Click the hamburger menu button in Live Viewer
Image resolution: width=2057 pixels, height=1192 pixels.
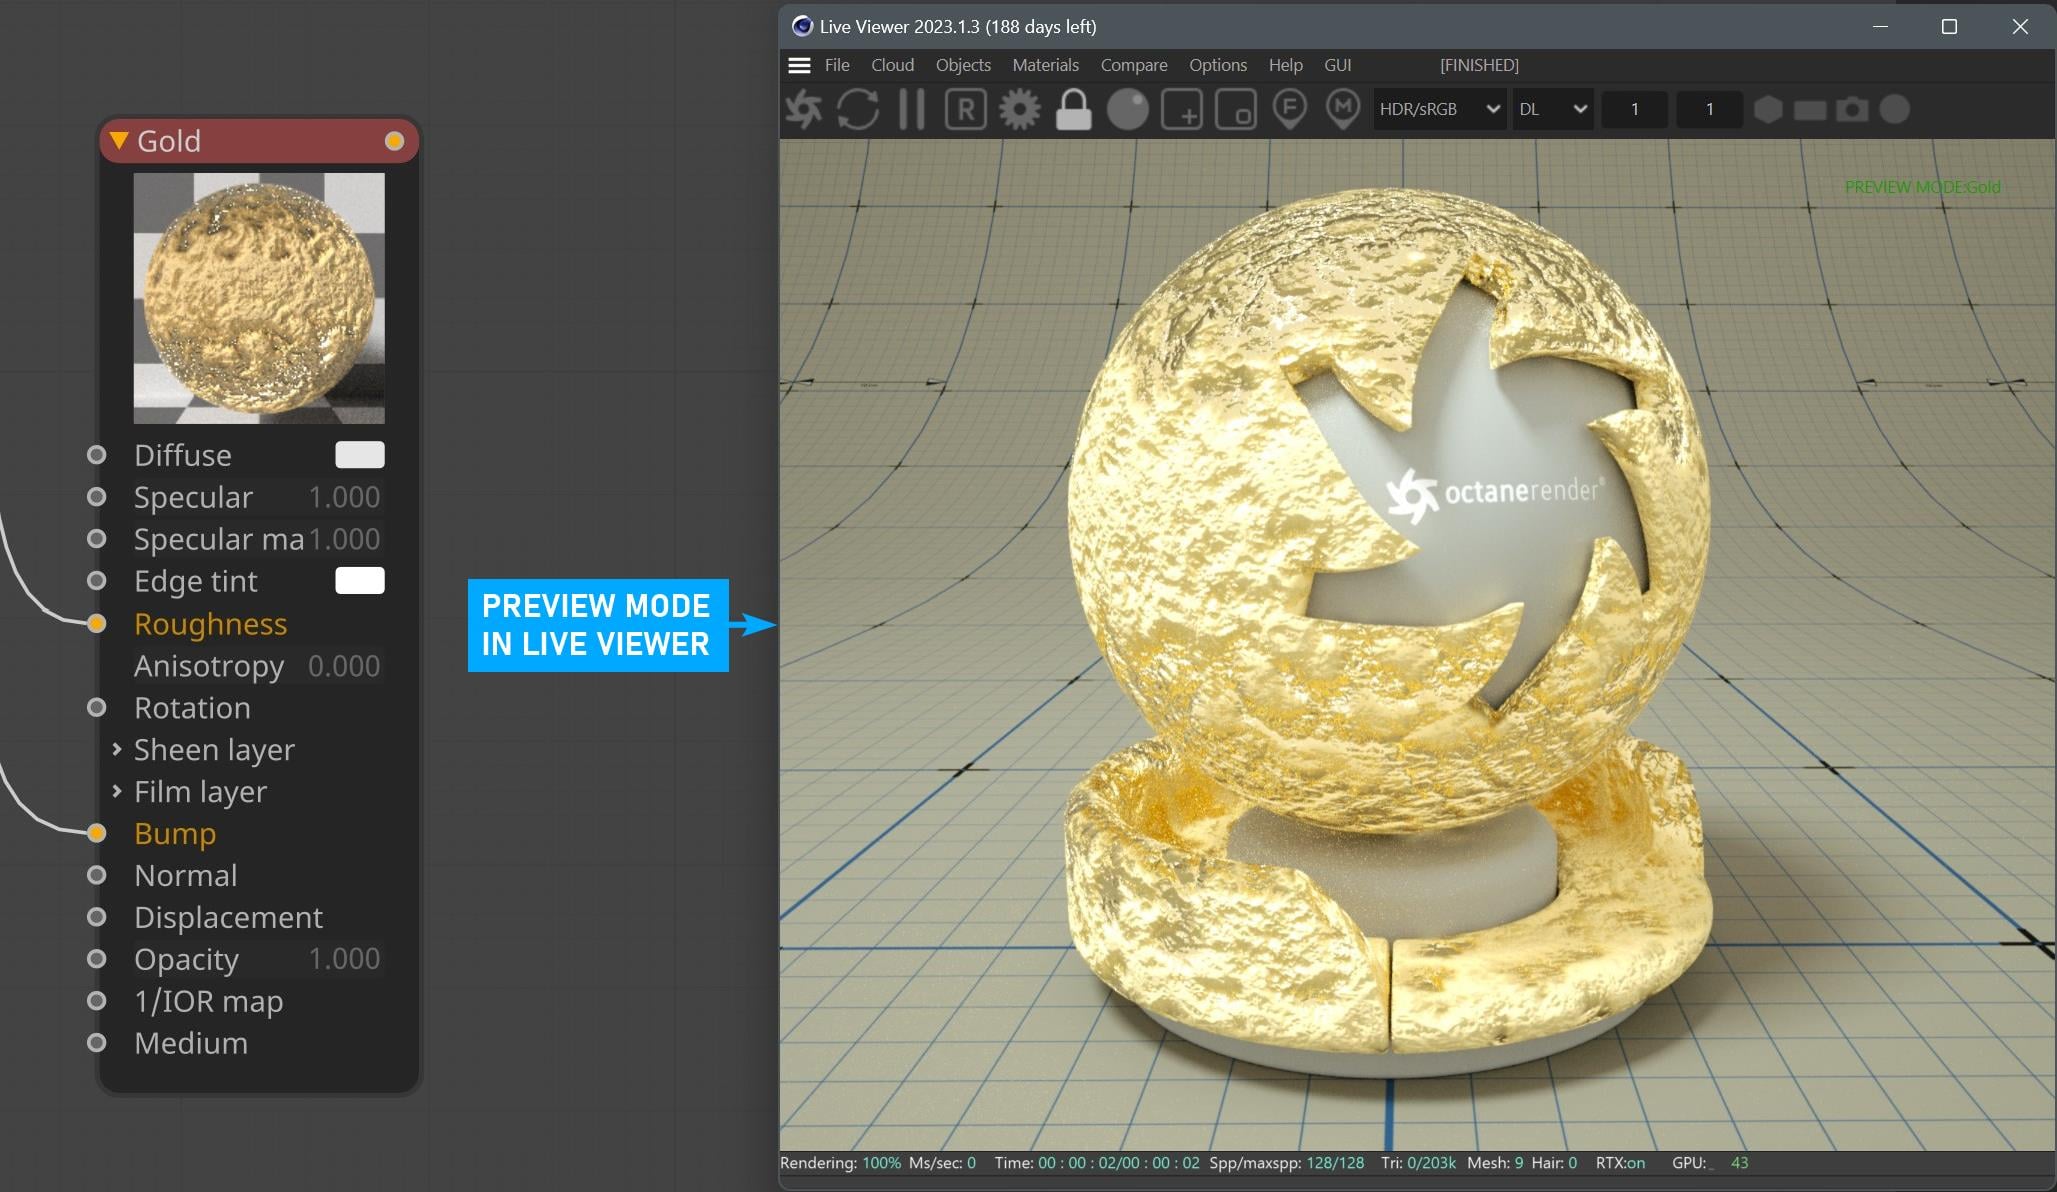tap(799, 65)
